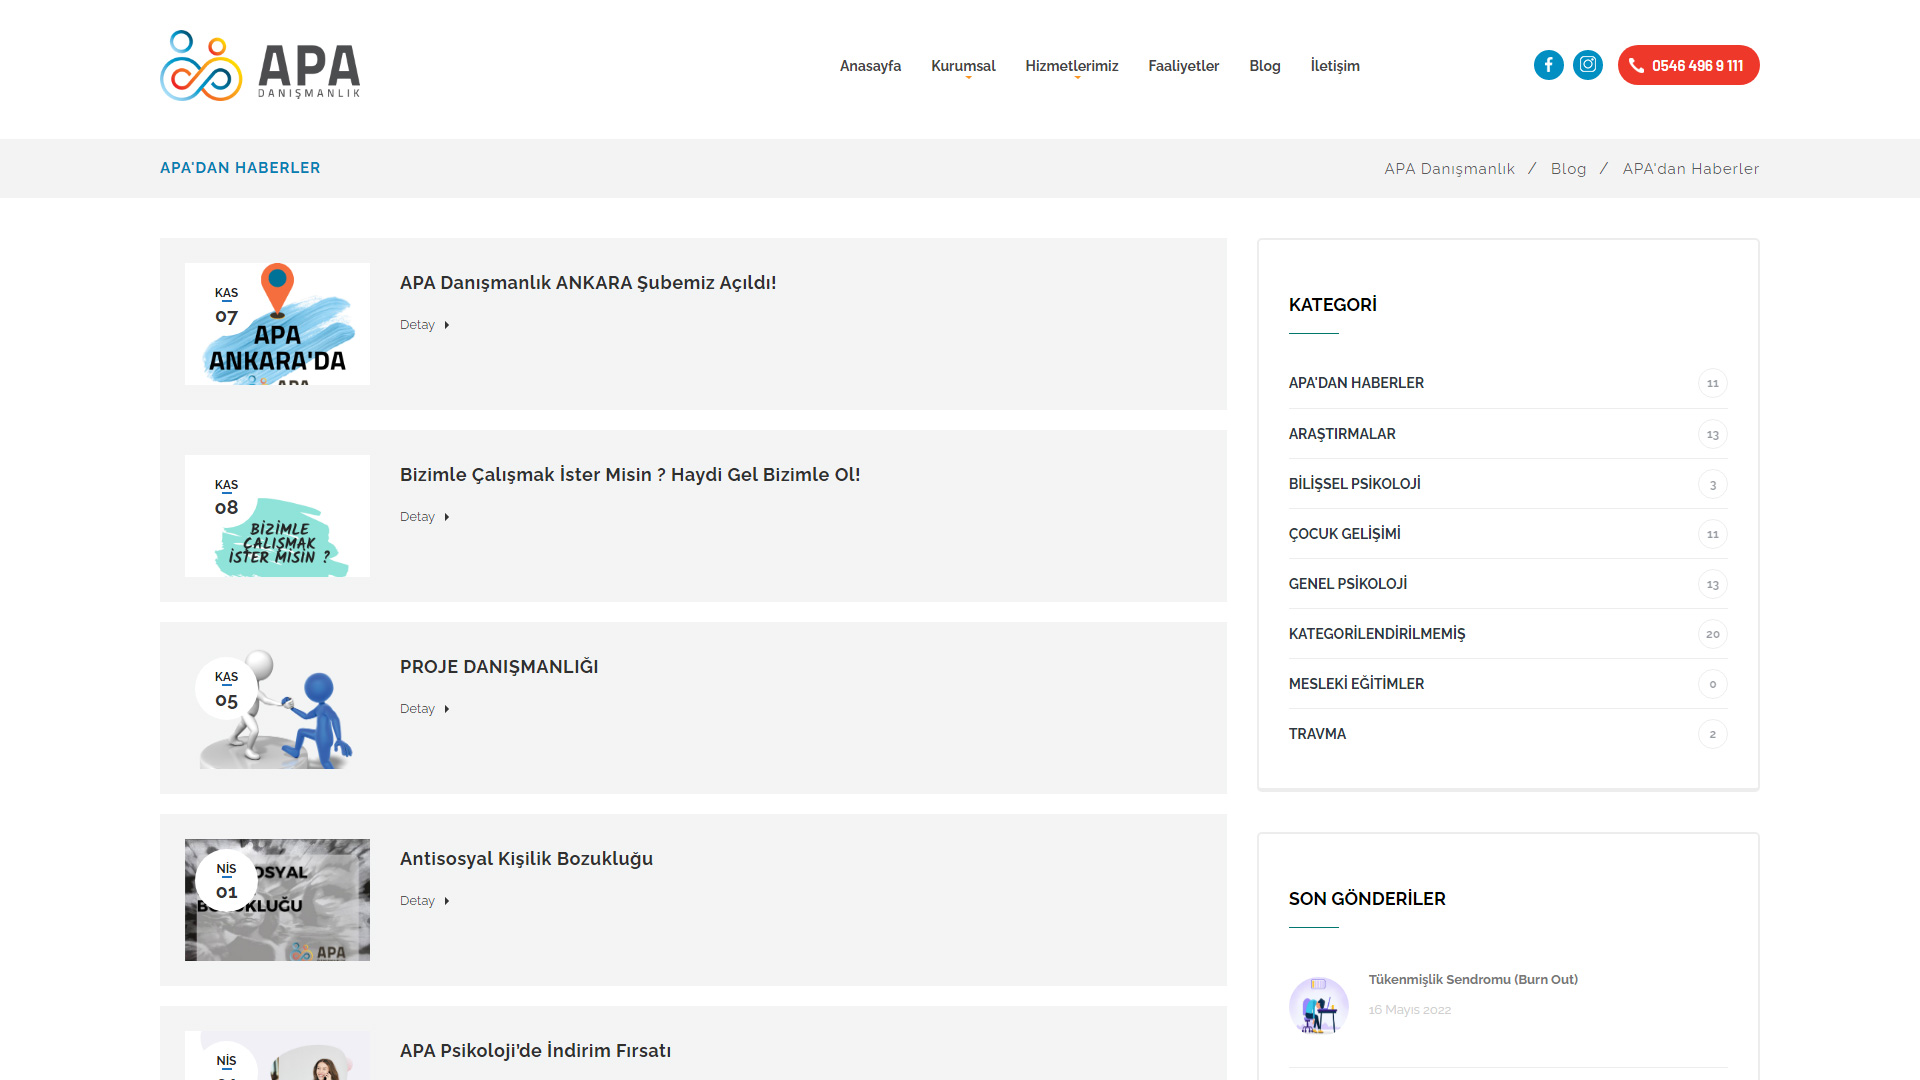Open the APA ANKARA'DA post thumbnail
This screenshot has height=1080, width=1920.
277,324
